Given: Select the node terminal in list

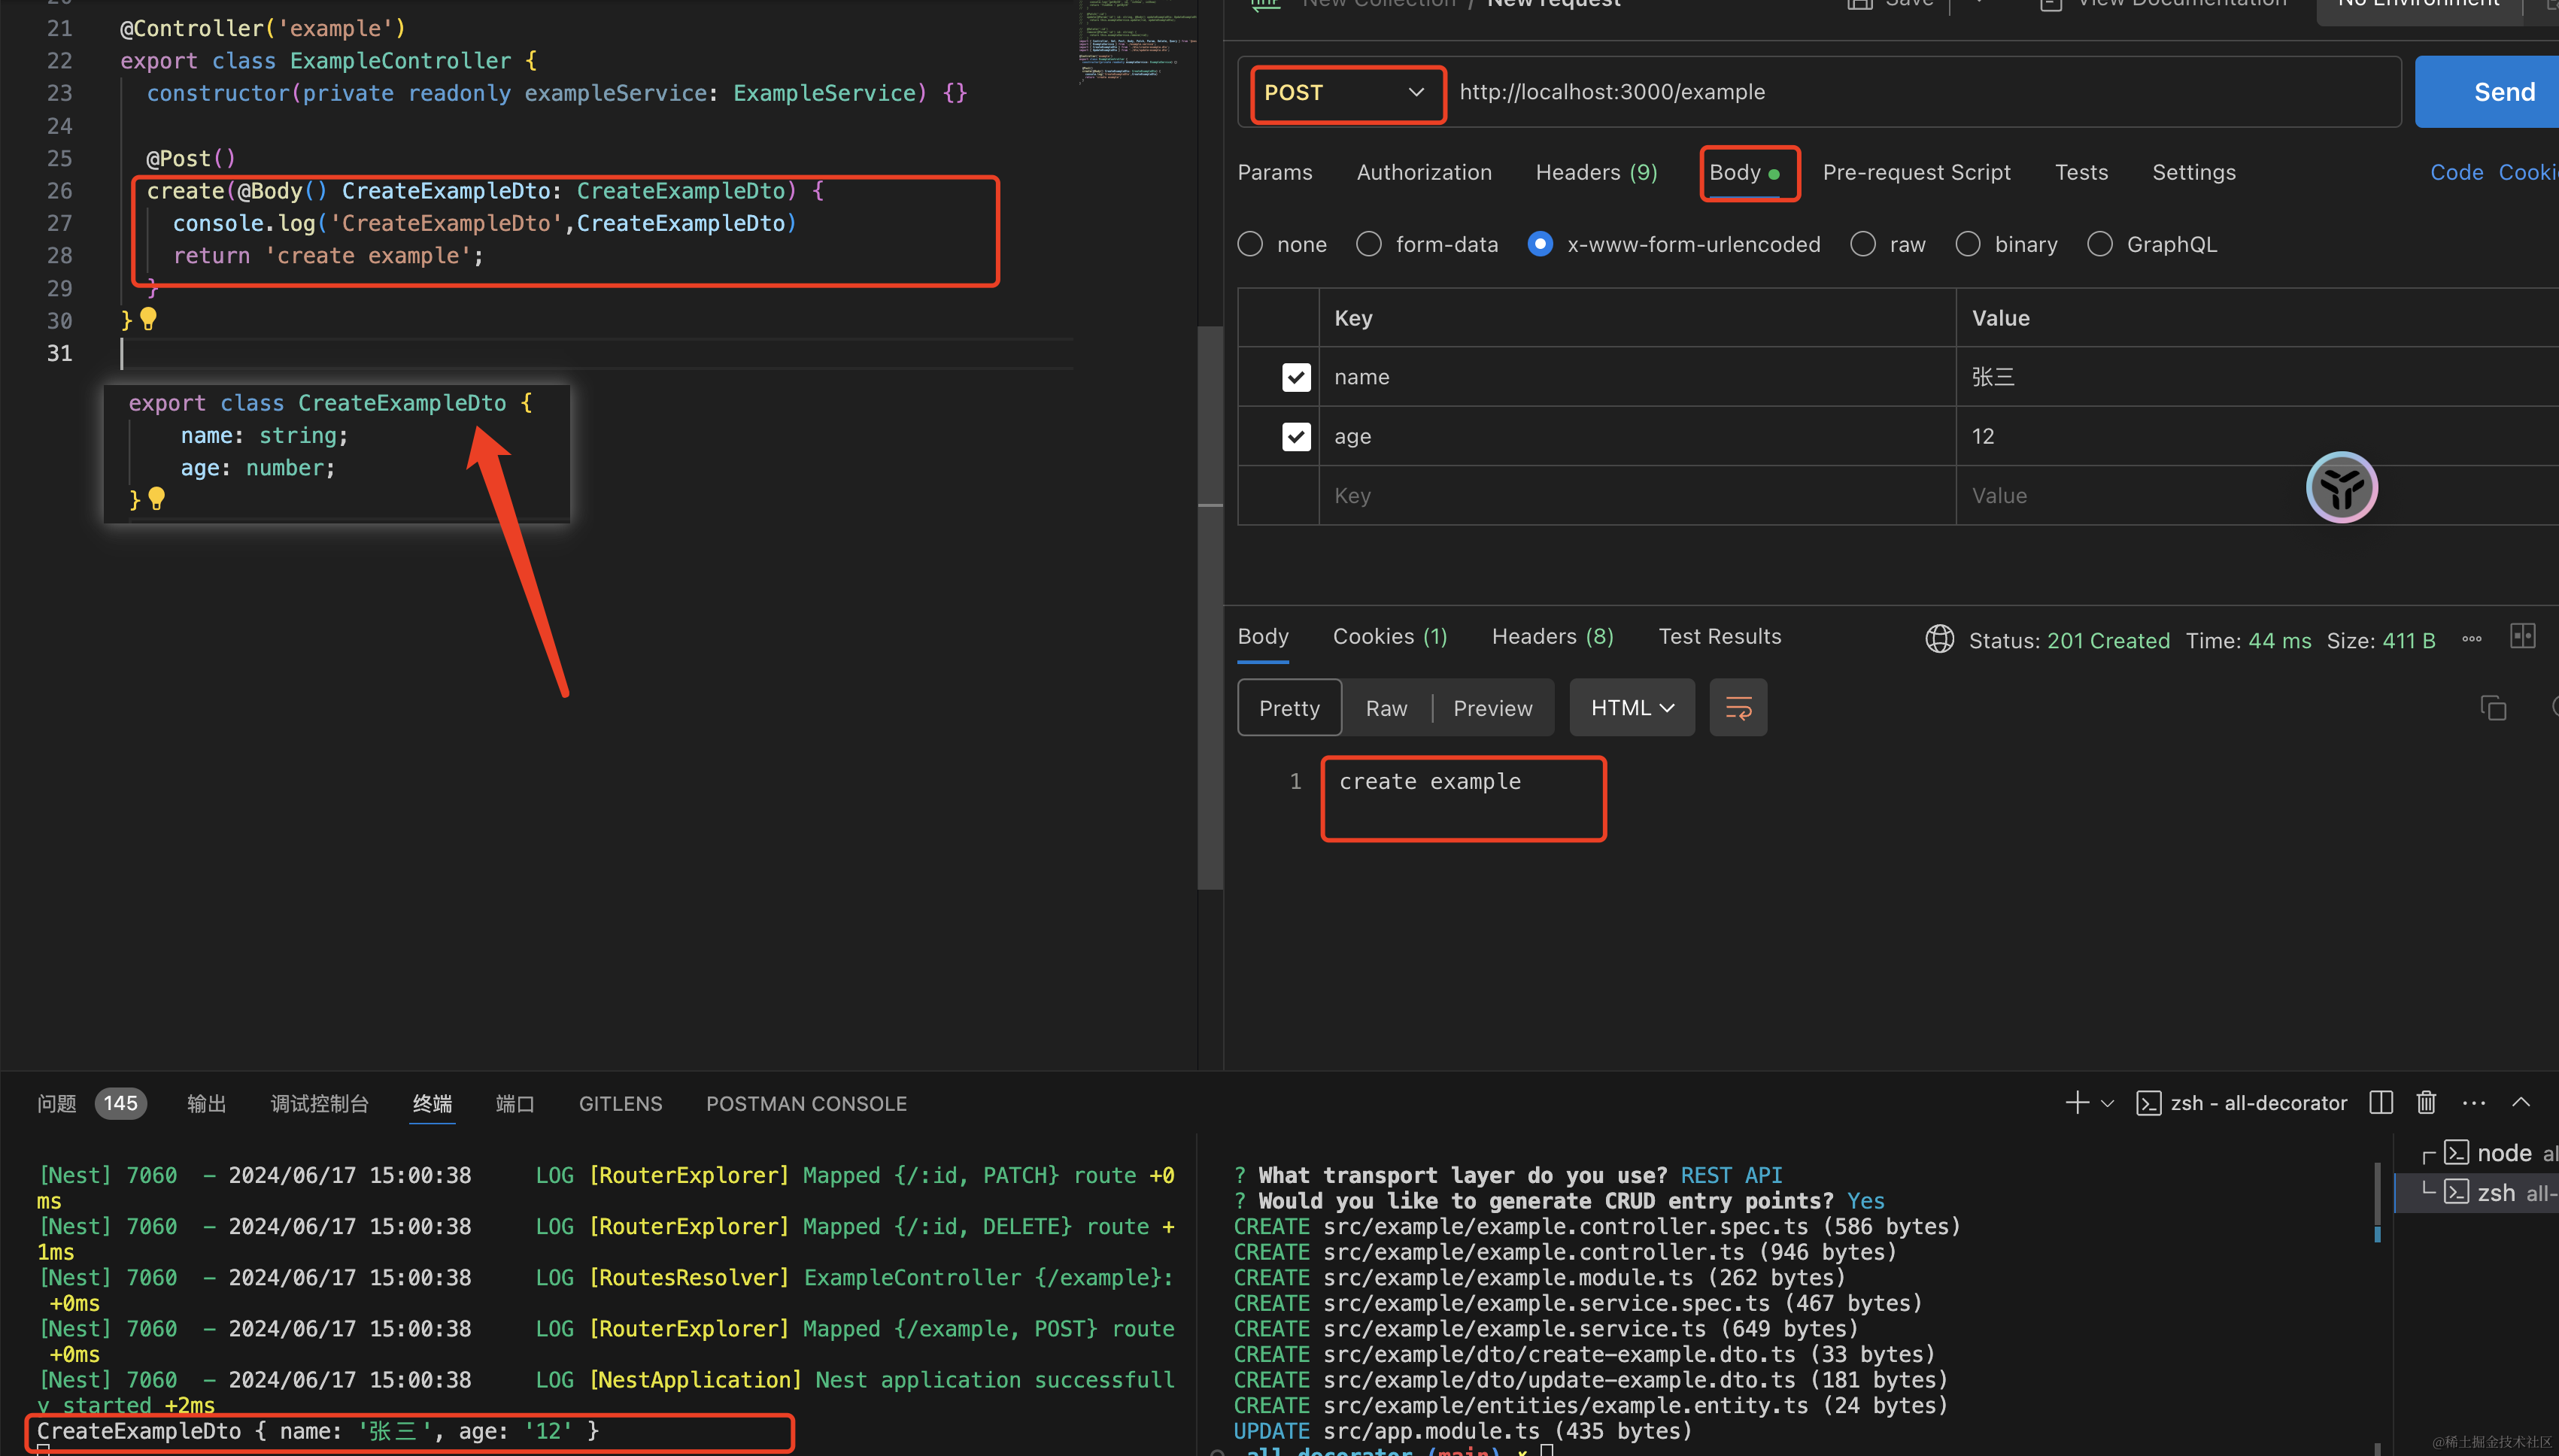Looking at the screenshot, I should [x=2490, y=1153].
